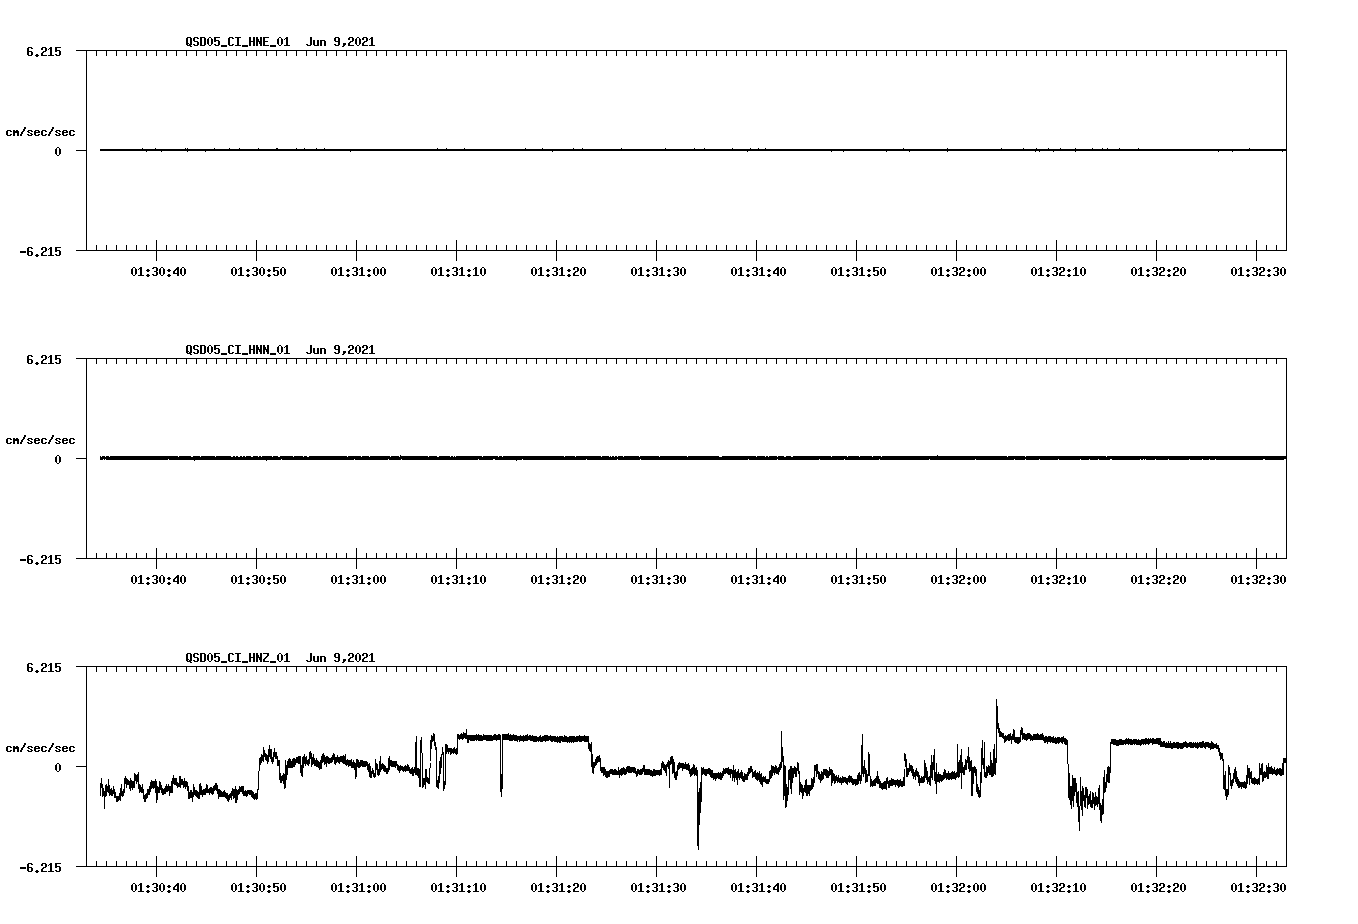
Task: Click the cm/sec/sec unit label of the HNE plot
Action: point(40,132)
